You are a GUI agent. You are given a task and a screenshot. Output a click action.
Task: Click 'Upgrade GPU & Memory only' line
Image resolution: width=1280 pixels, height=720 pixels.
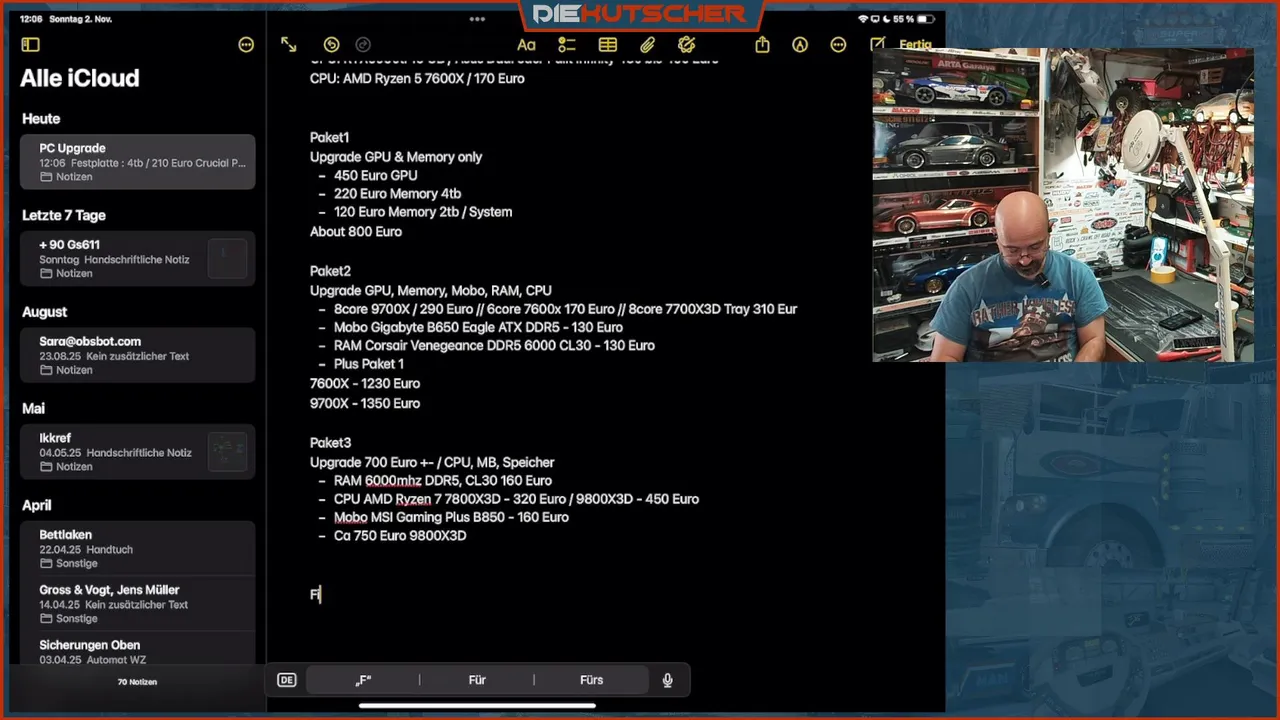[396, 157]
